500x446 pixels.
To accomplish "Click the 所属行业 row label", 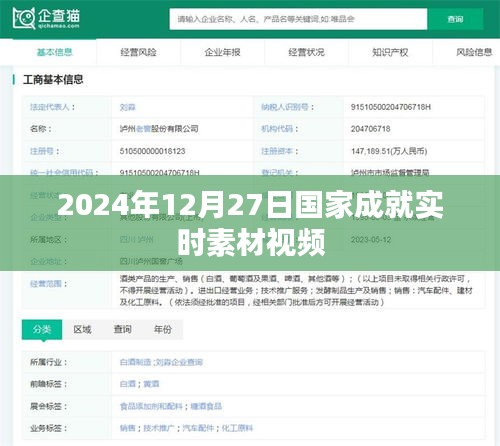I will click(x=49, y=362).
